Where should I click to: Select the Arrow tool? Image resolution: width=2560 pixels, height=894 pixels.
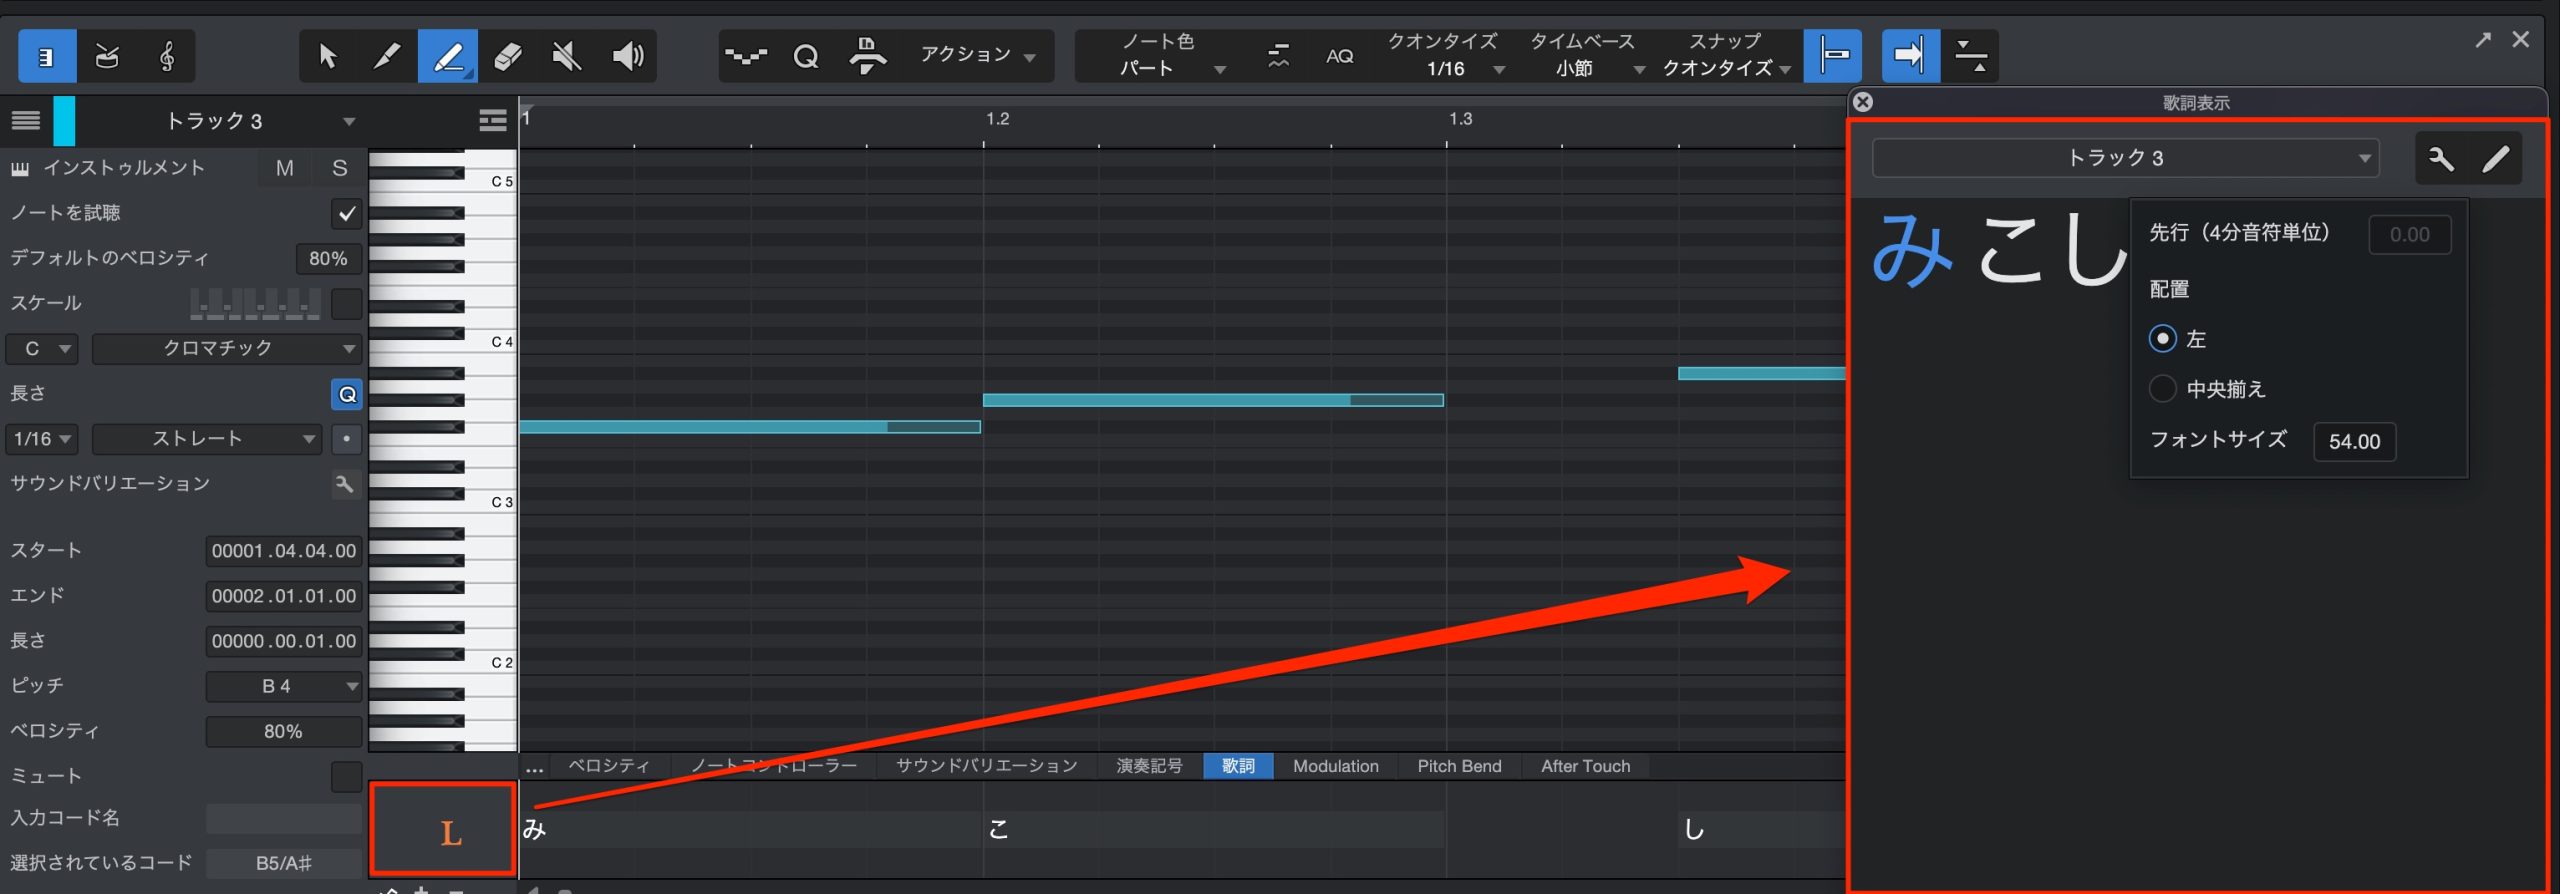tap(328, 56)
